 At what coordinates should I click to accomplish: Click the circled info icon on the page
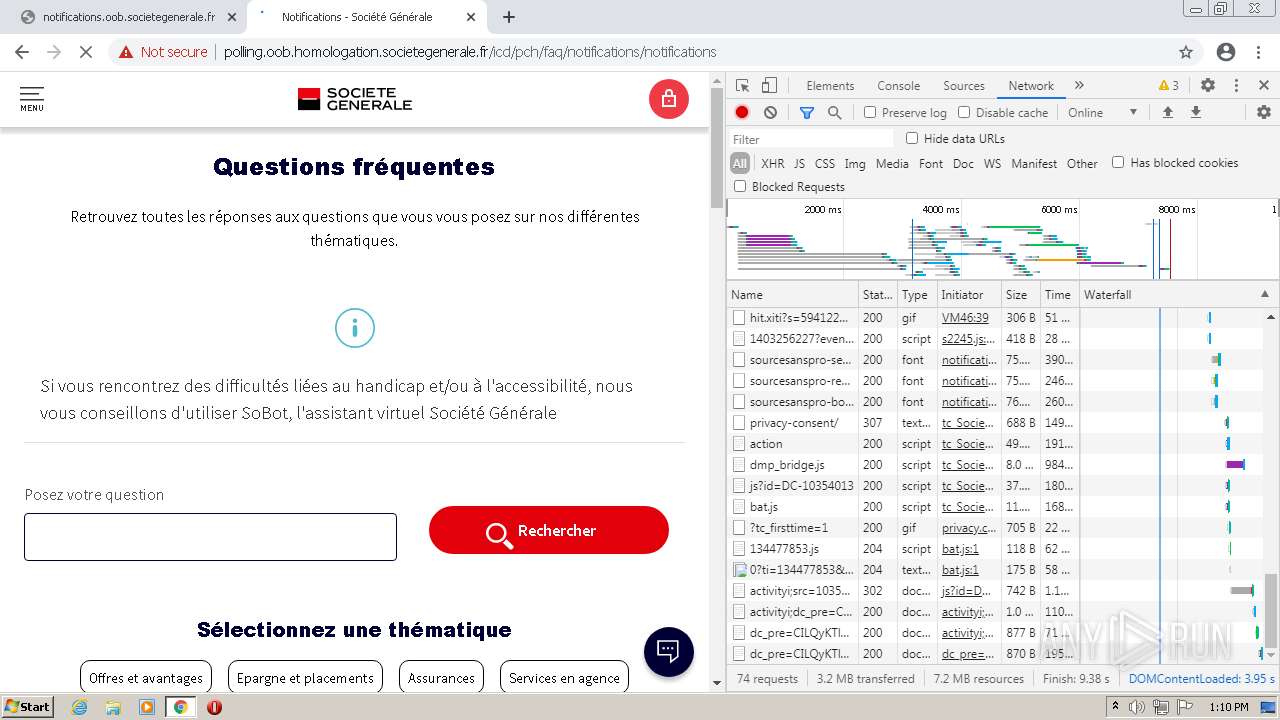point(354,328)
